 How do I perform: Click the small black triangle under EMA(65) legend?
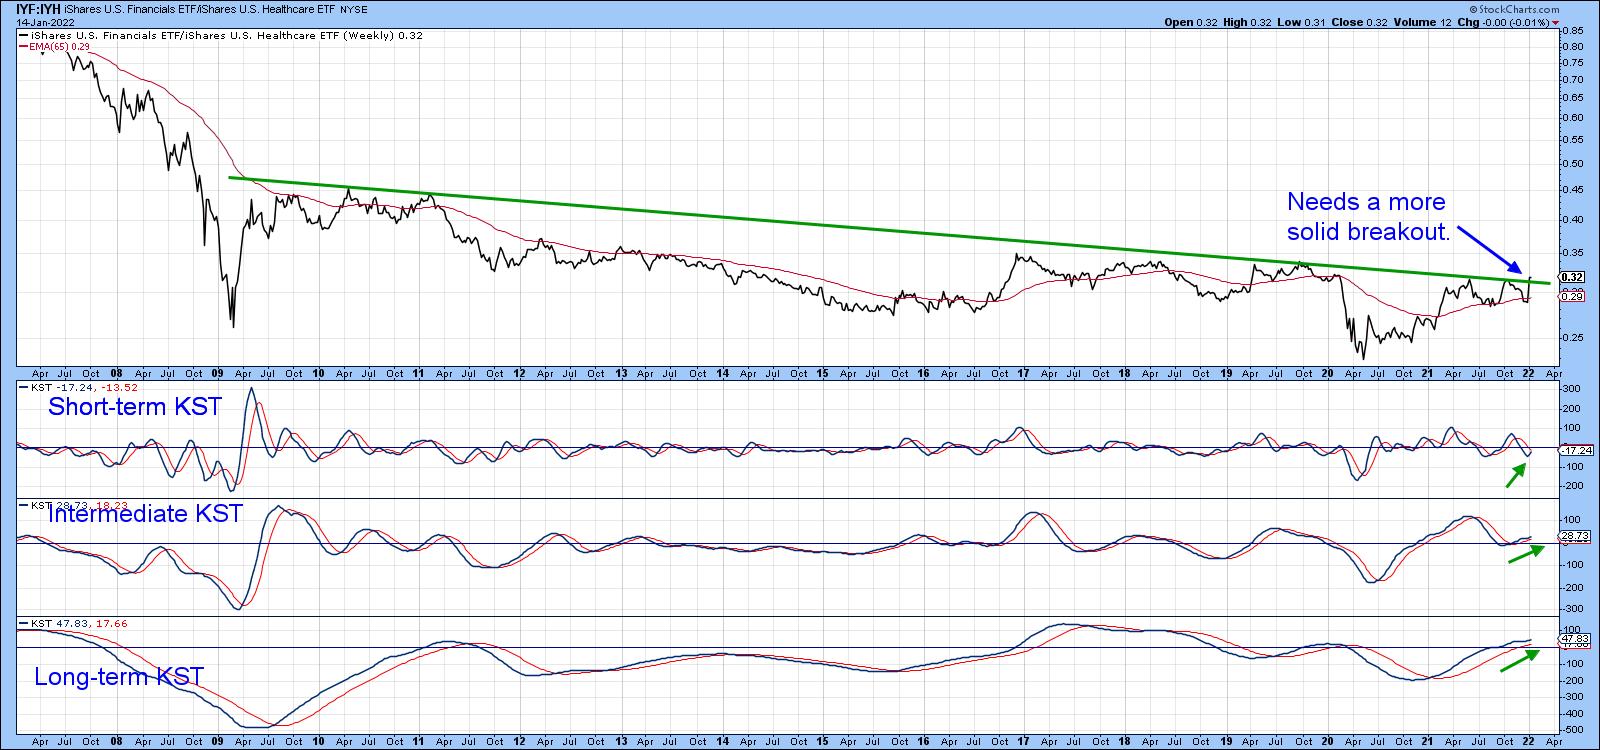(42, 56)
